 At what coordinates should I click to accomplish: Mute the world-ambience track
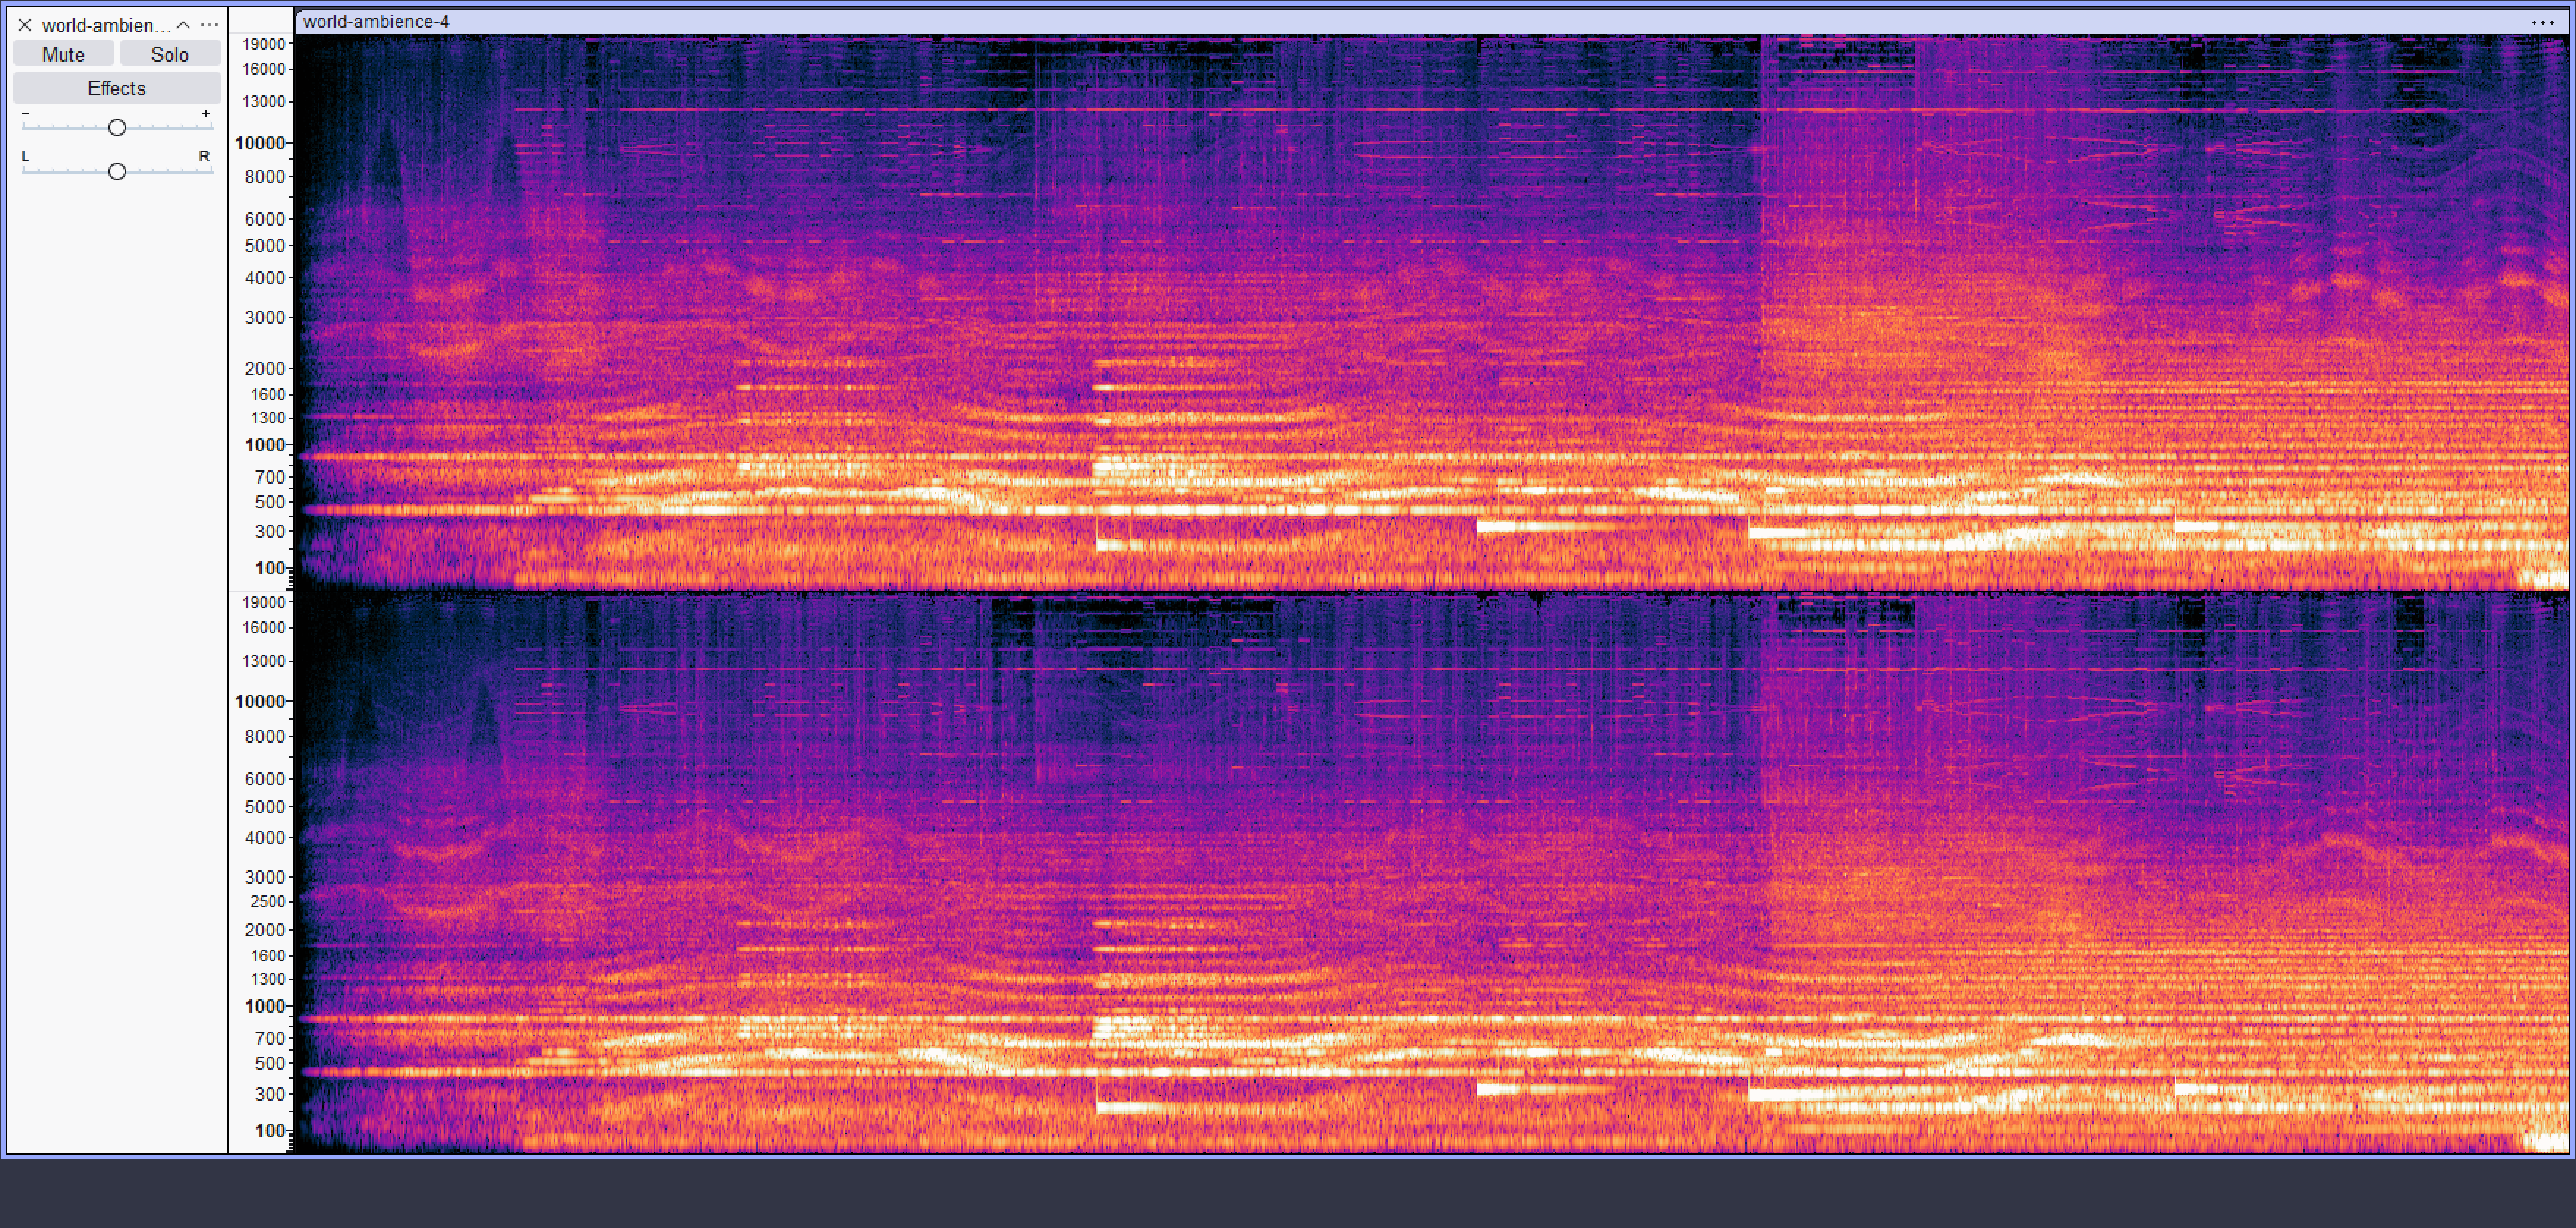coord(63,54)
